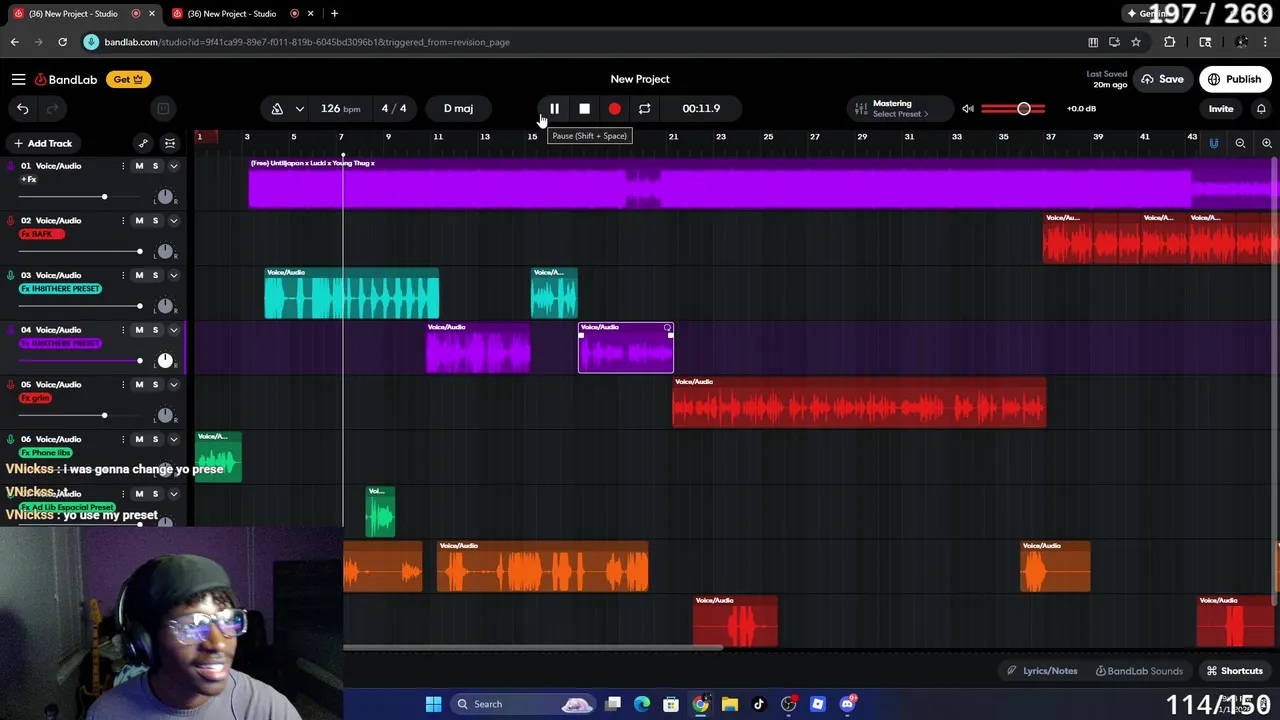Click the Add Track button

click(42, 143)
